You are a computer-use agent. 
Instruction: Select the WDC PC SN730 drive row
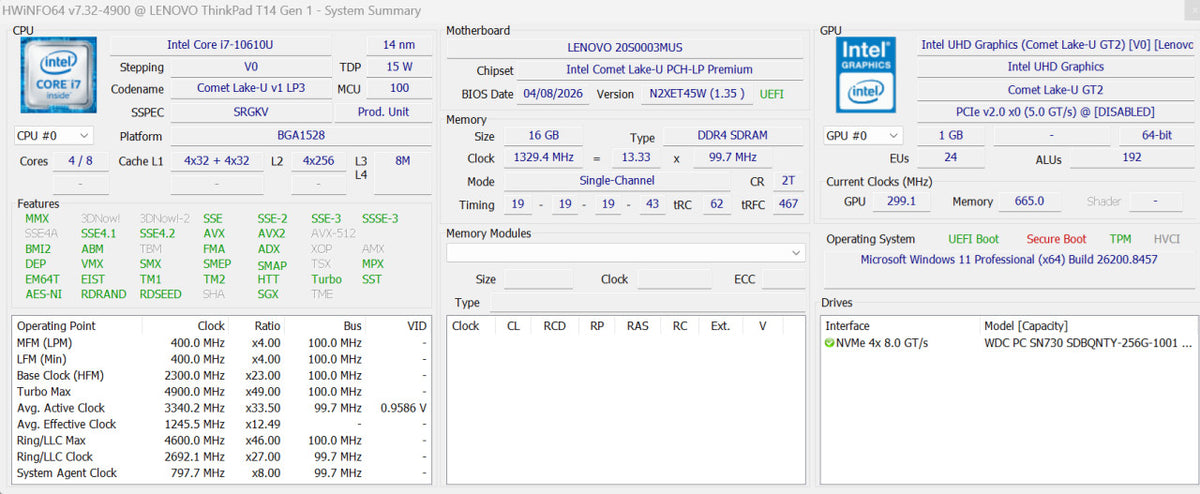(1008, 343)
